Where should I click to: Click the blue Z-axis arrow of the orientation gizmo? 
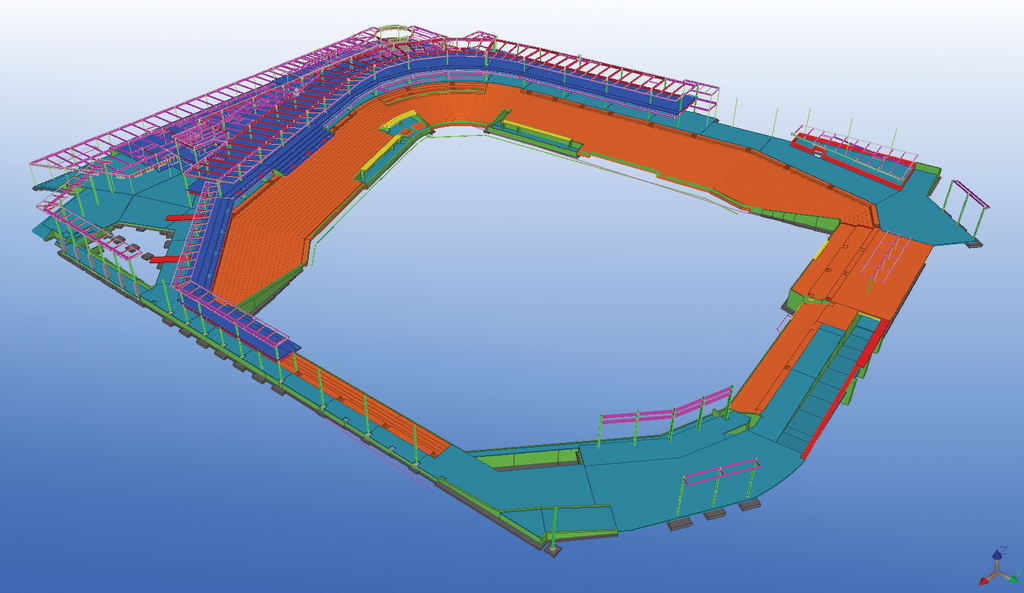[997, 555]
